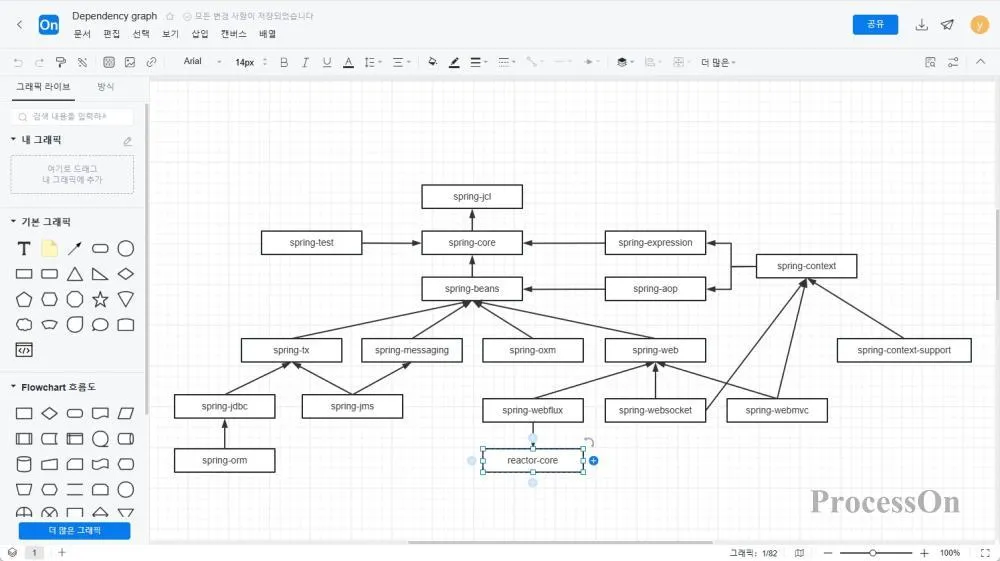Pick the code block shape
Image resolution: width=1000 pixels, height=561 pixels.
(24, 349)
